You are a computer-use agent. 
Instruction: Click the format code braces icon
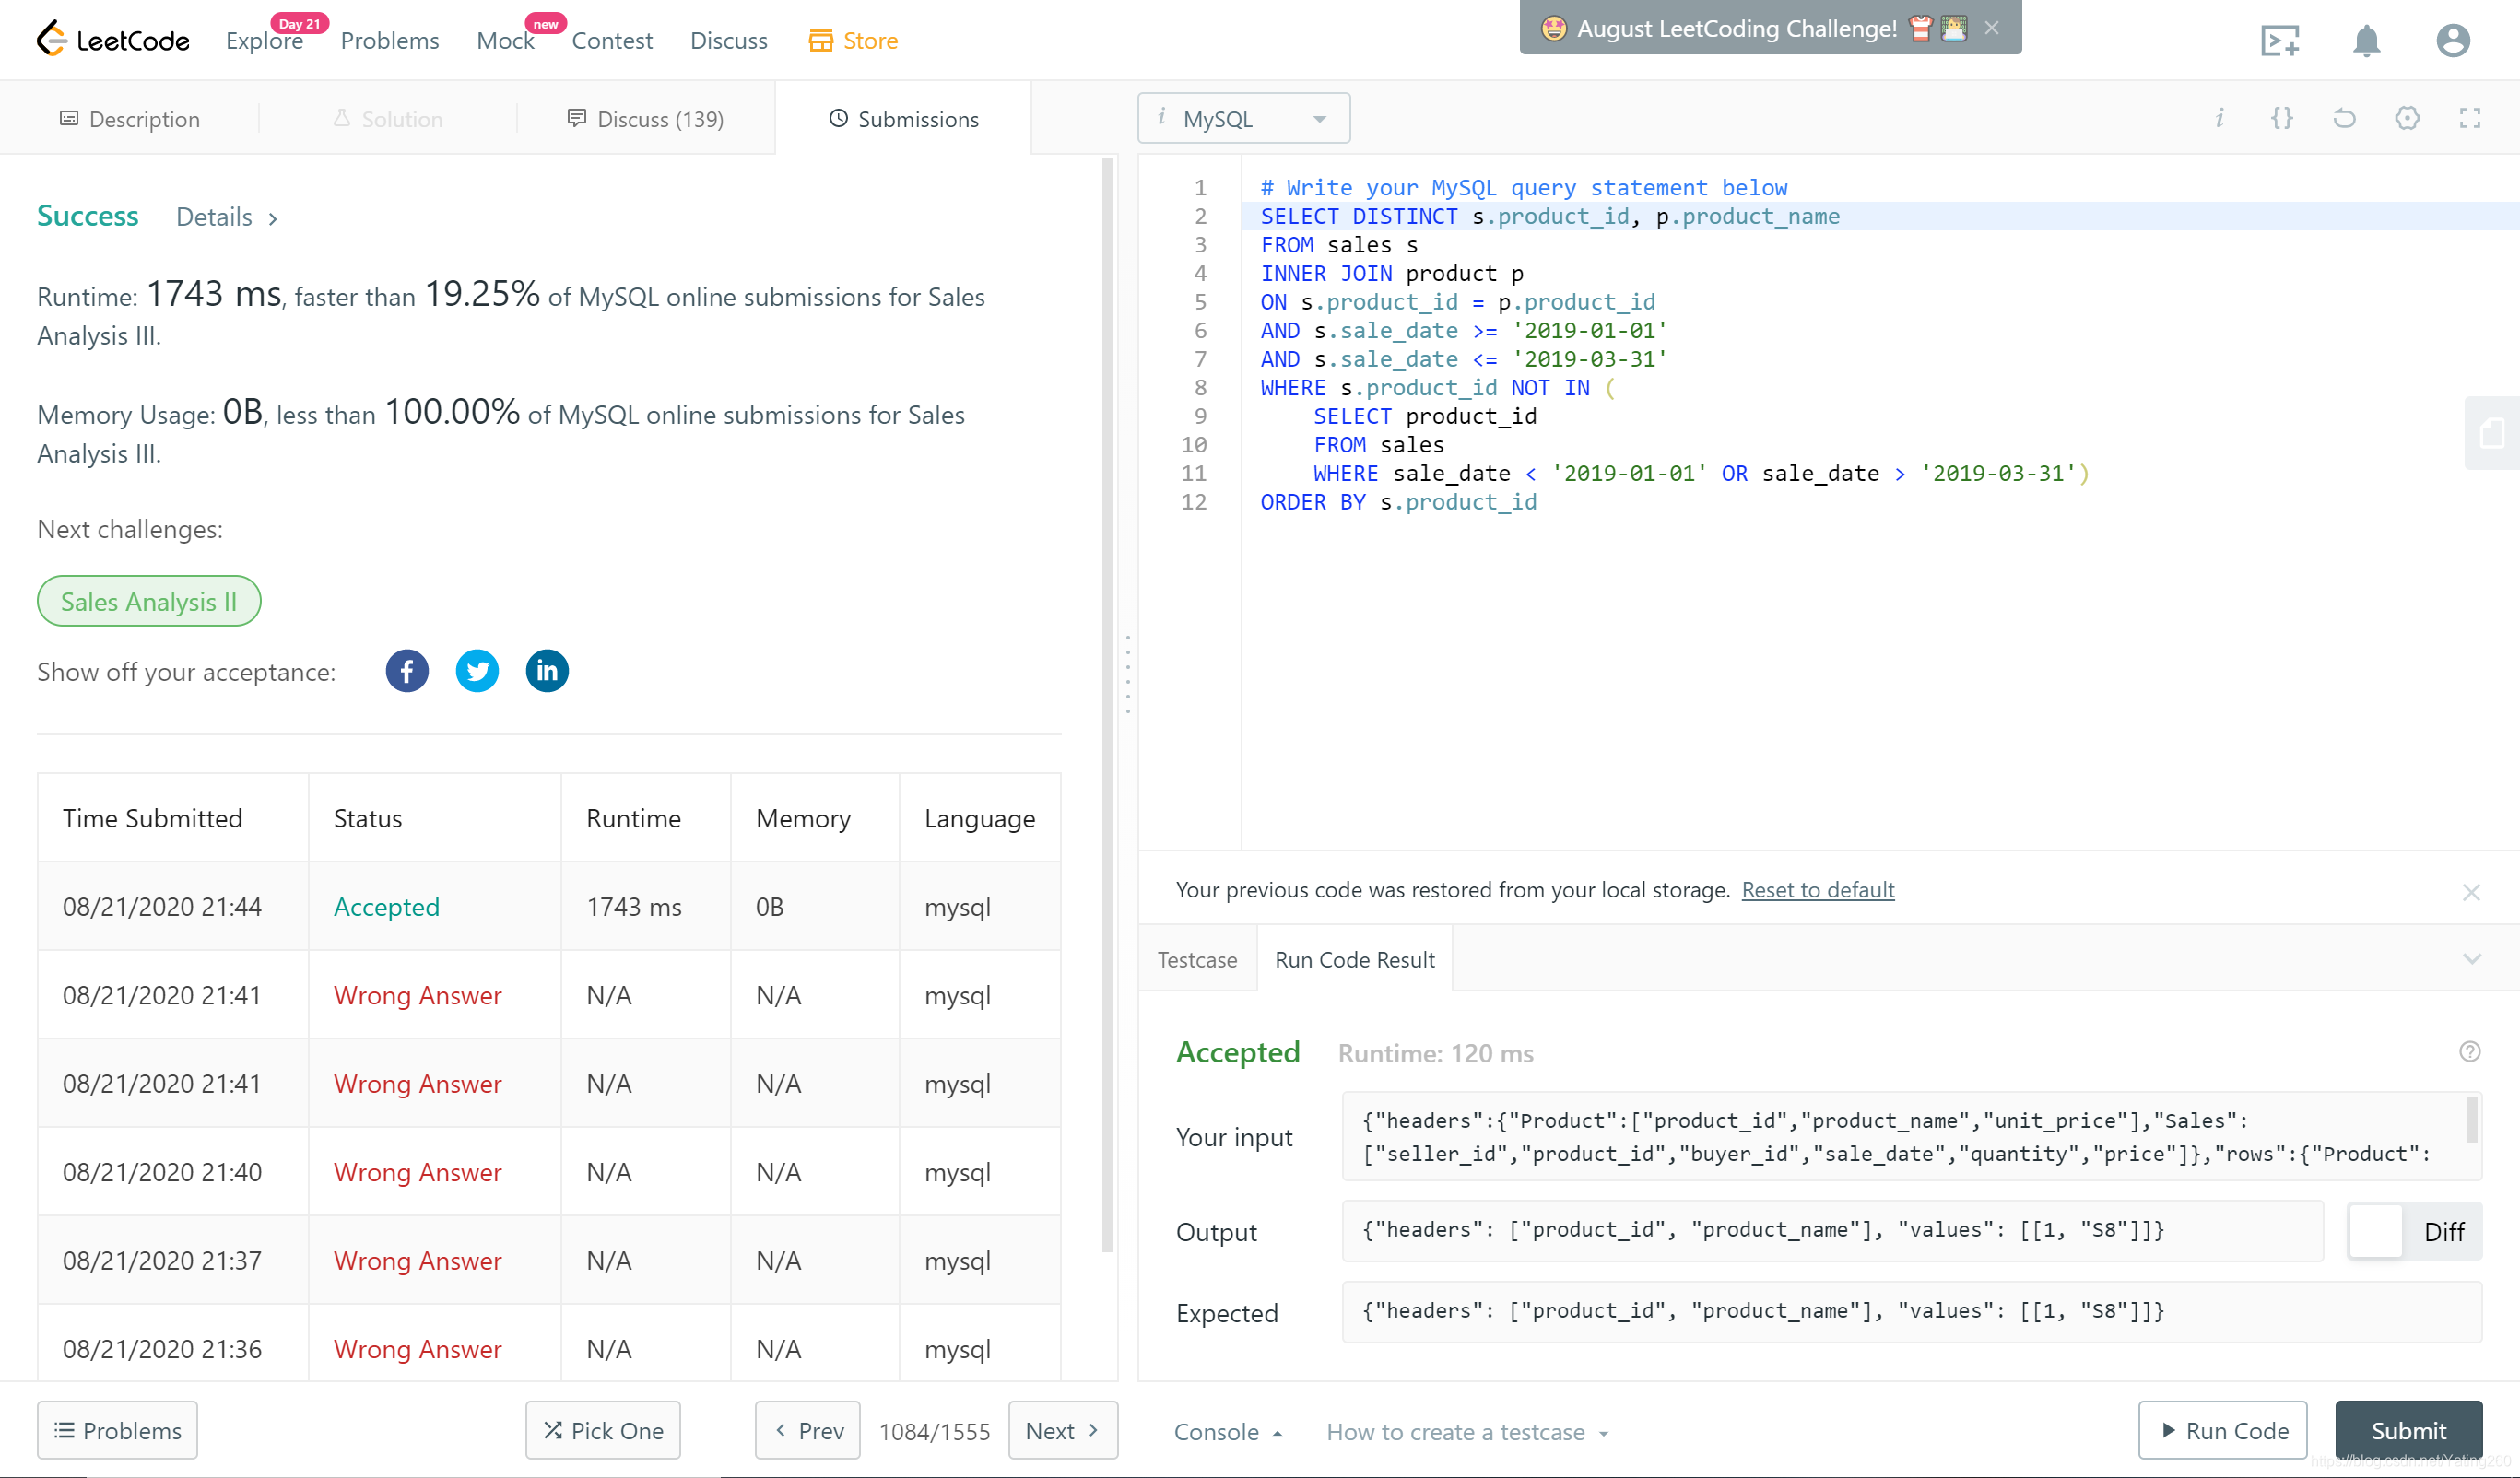point(2282,118)
